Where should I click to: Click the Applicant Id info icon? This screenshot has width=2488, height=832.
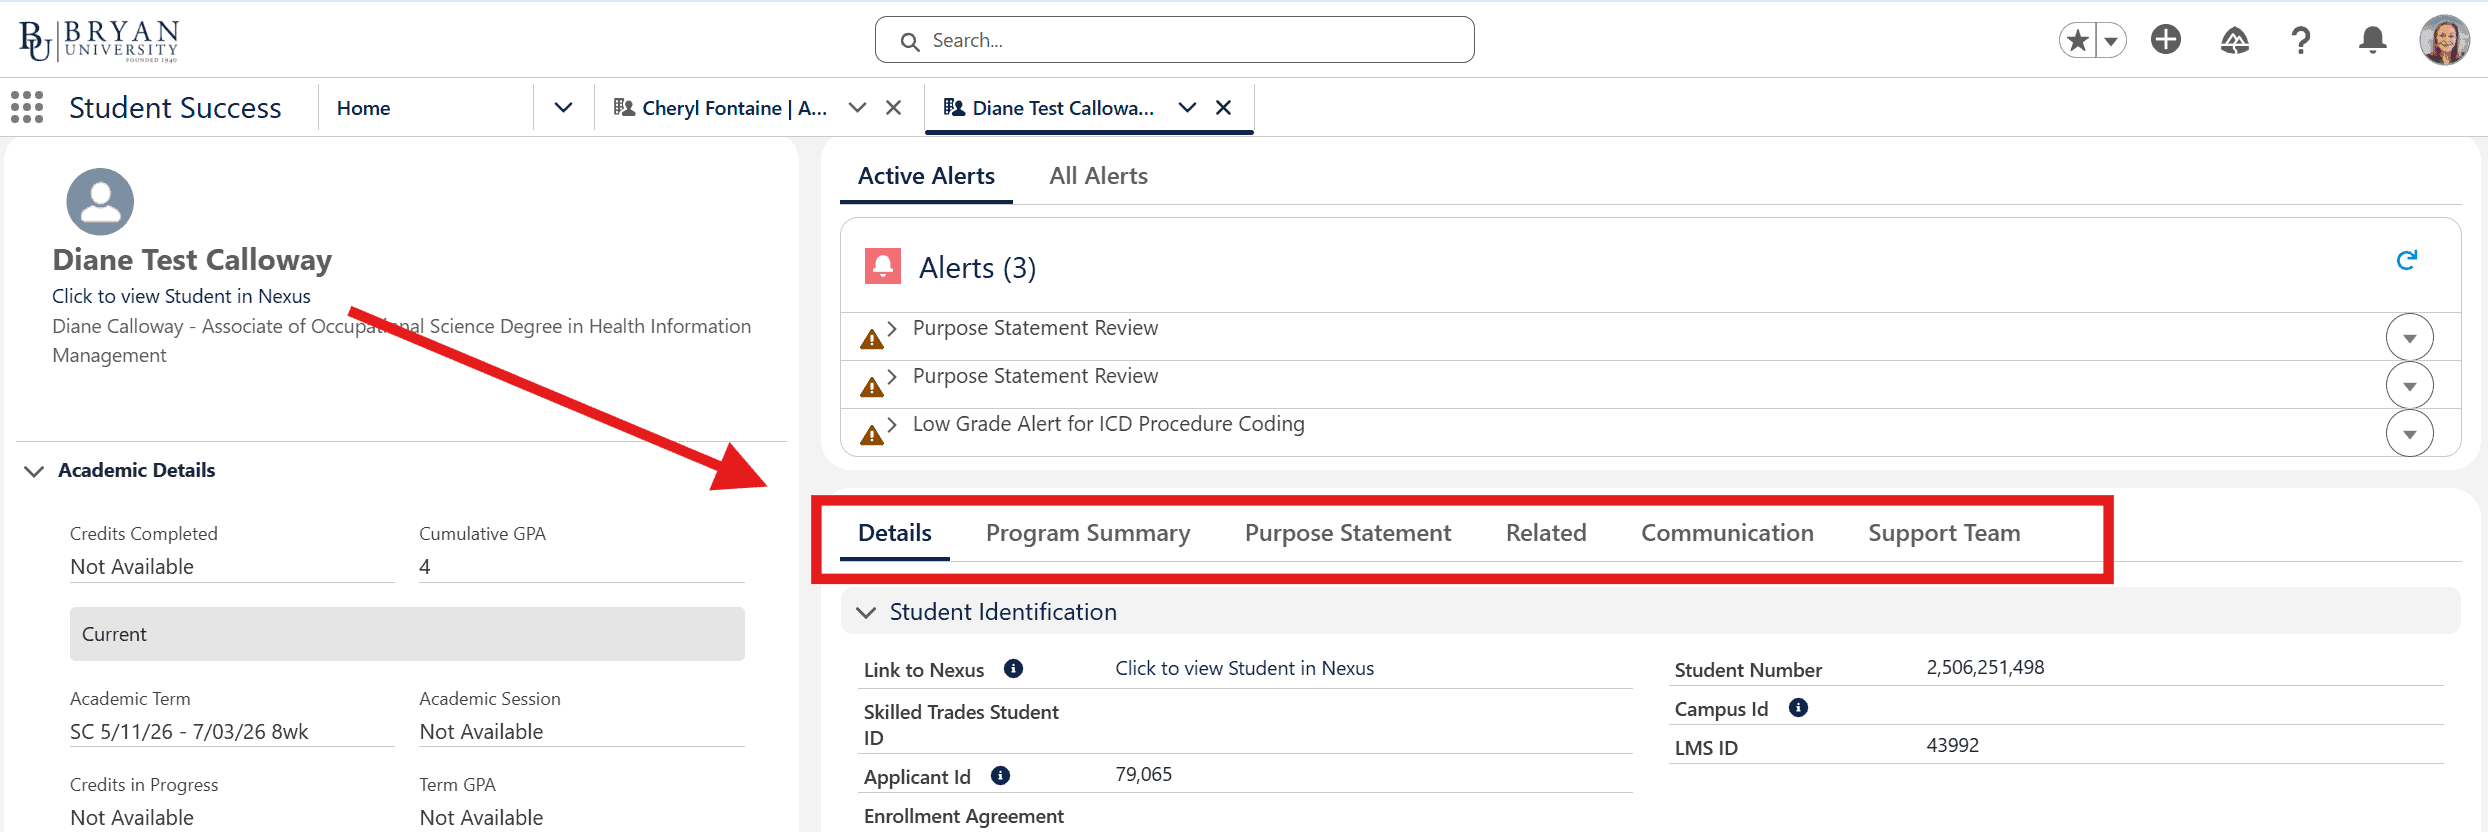point(1000,775)
